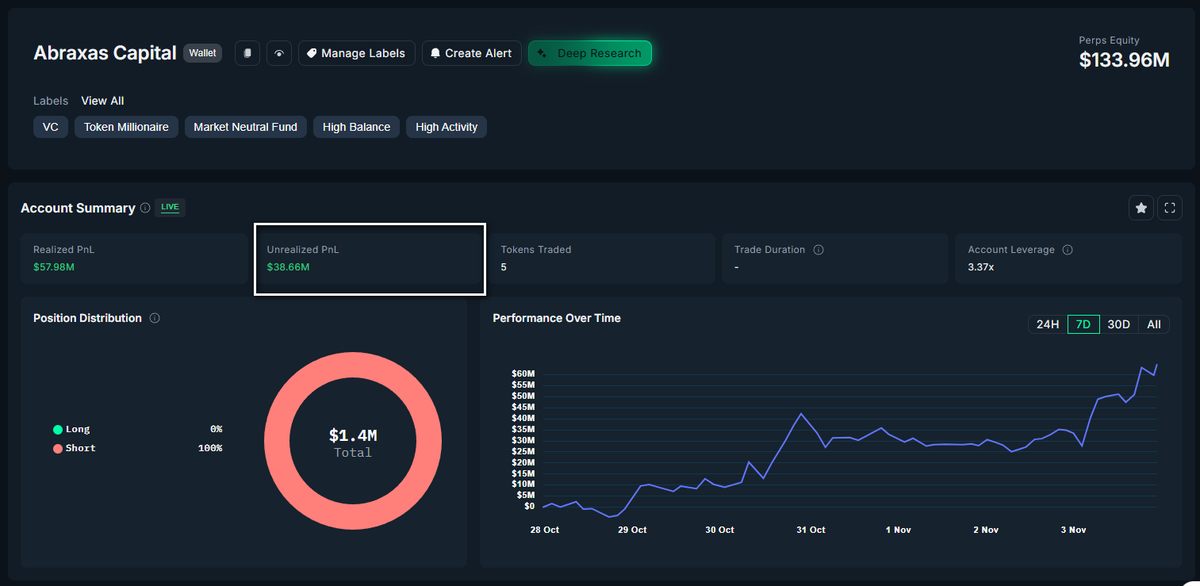
Task: Select the 7D tab above the chart
Action: 1083,324
